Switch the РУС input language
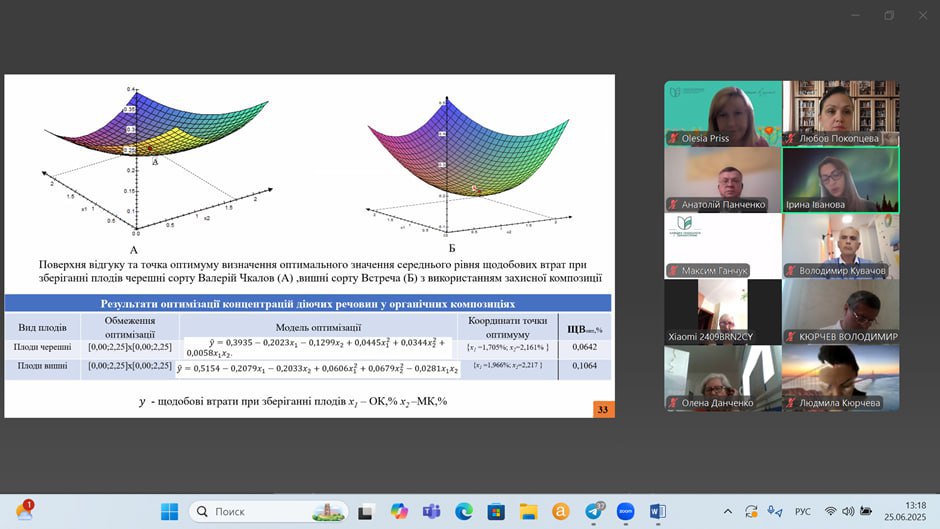 (x=803, y=512)
